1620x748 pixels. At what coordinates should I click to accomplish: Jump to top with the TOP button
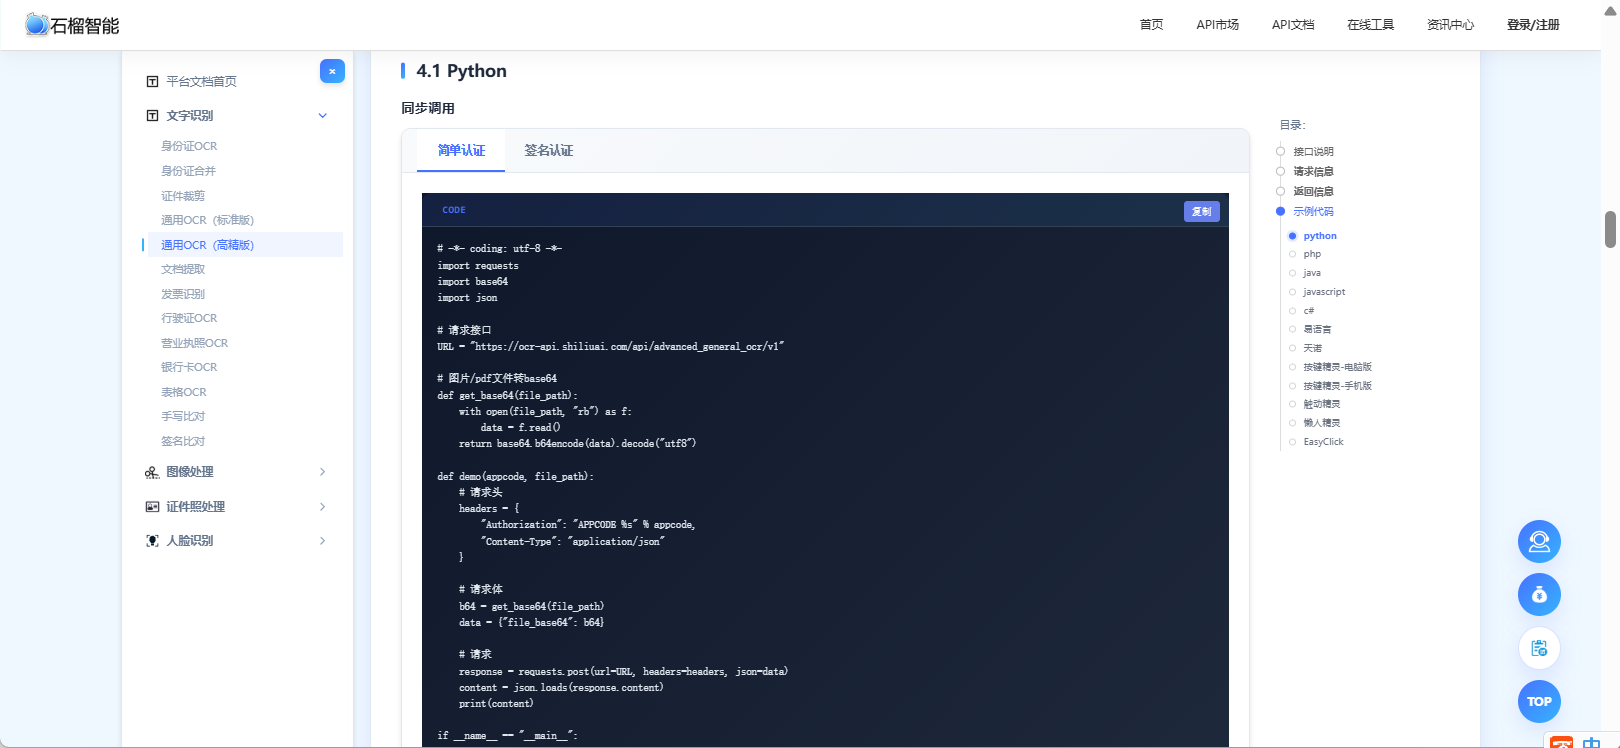pos(1539,701)
